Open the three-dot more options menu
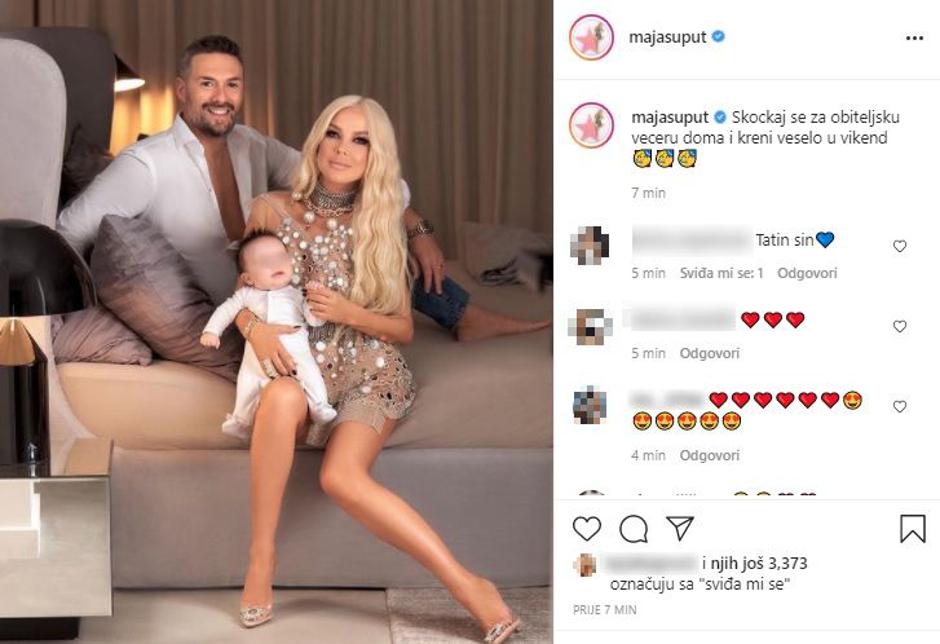This screenshot has width=940, height=644. [914, 38]
